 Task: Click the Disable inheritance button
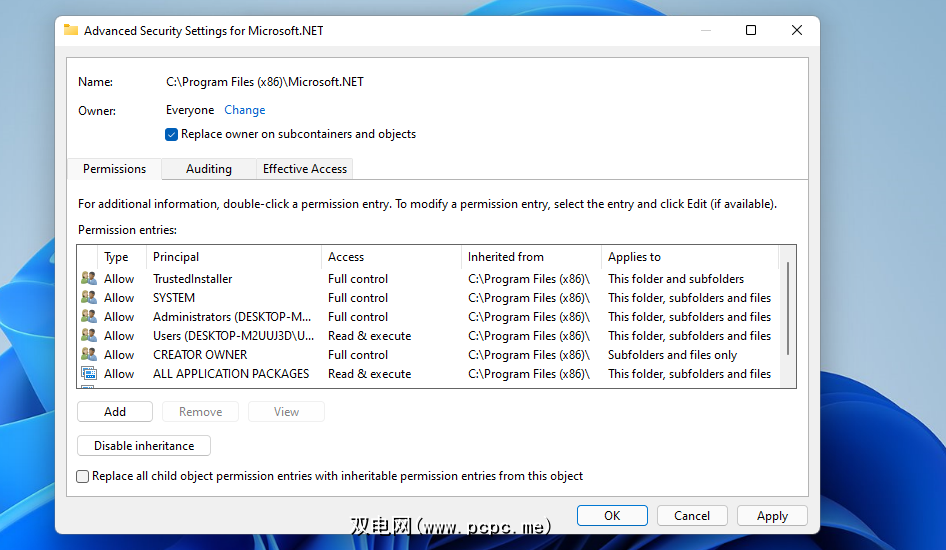point(144,446)
